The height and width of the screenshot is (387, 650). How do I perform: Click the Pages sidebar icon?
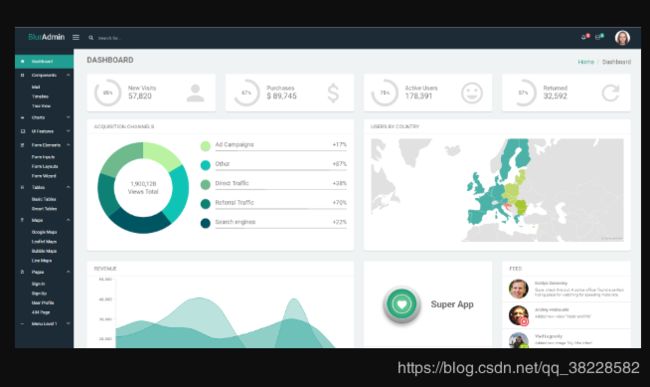coord(22,272)
